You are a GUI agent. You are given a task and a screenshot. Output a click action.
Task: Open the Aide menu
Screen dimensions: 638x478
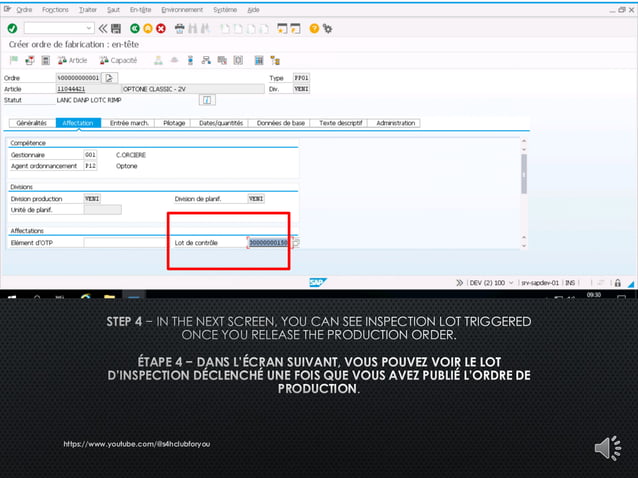tap(253, 10)
